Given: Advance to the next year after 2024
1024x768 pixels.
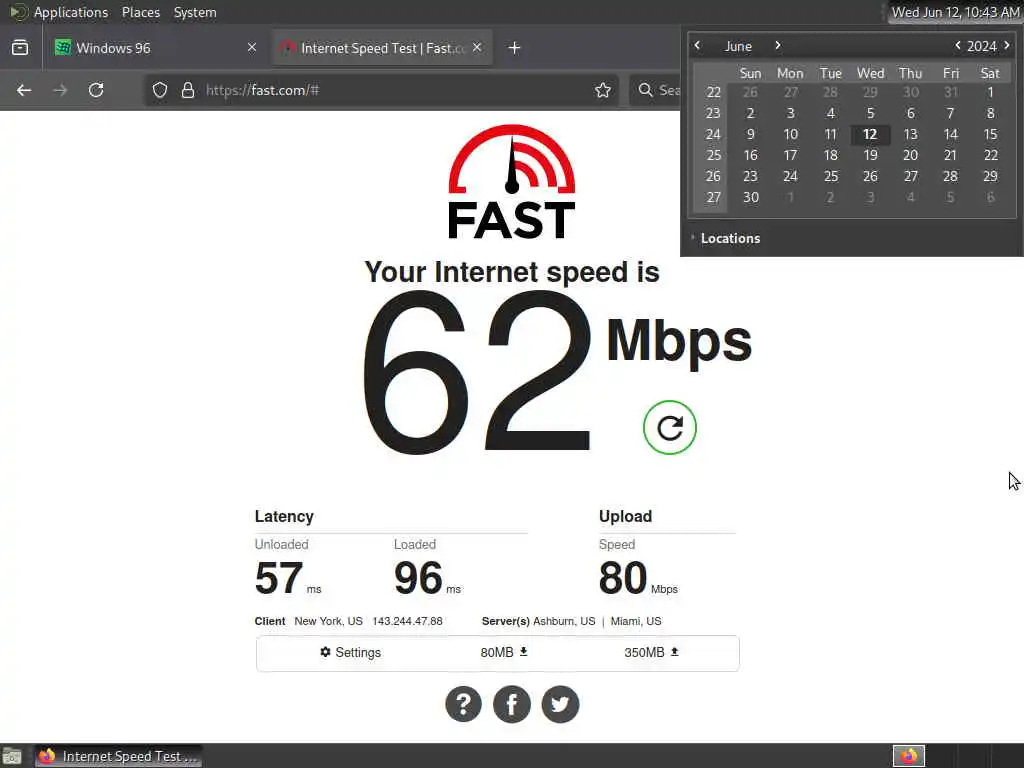Looking at the screenshot, I should 1007,46.
